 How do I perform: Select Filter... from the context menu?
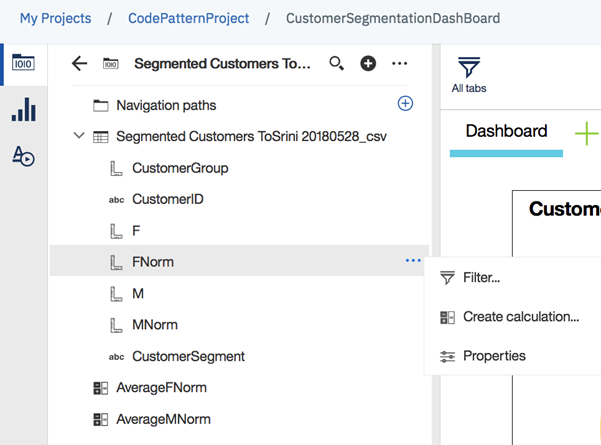tap(481, 277)
